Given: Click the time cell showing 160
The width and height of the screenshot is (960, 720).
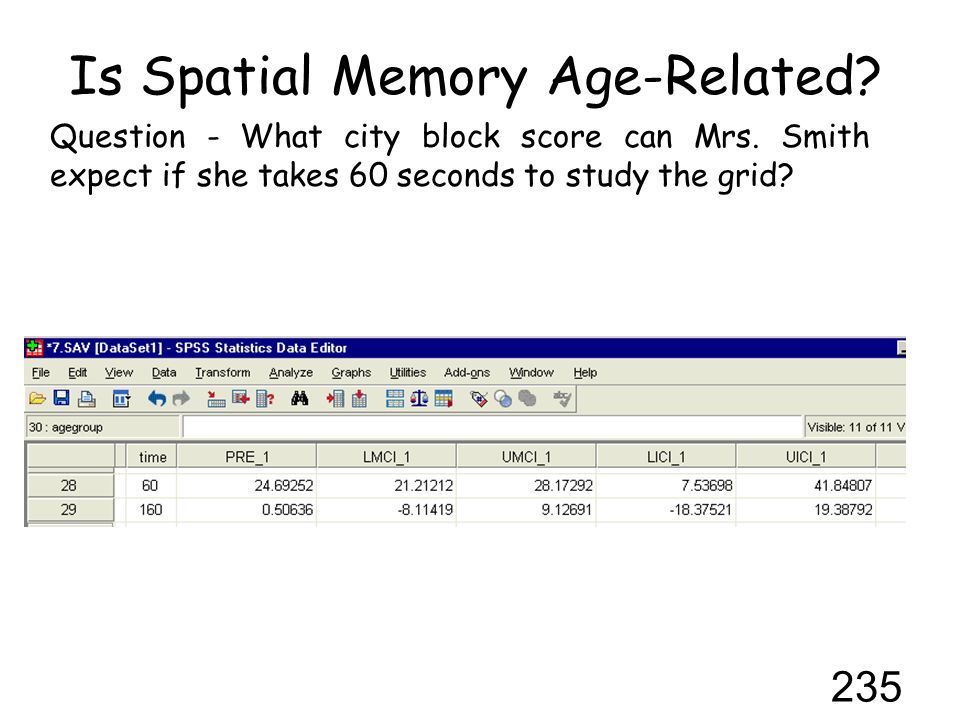Looking at the screenshot, I should click(x=150, y=509).
